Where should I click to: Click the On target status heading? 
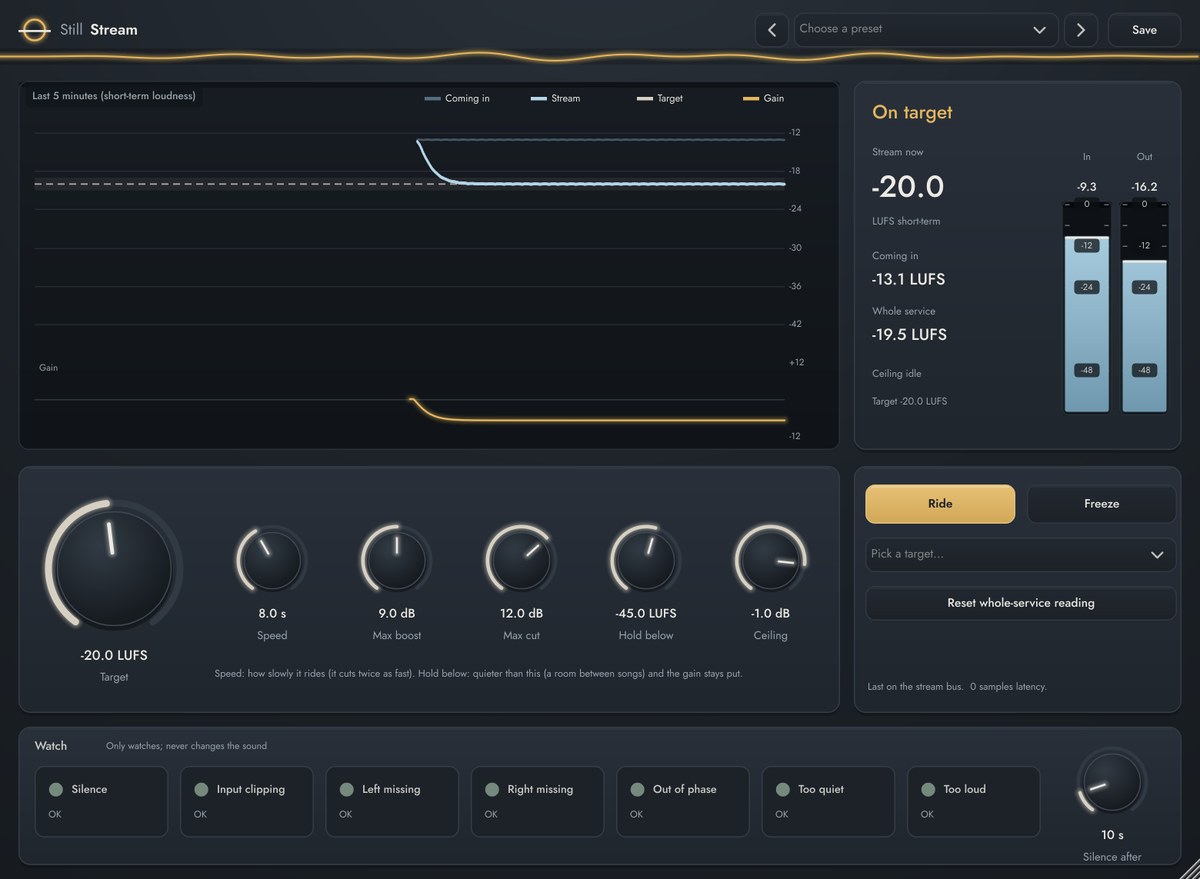point(912,113)
